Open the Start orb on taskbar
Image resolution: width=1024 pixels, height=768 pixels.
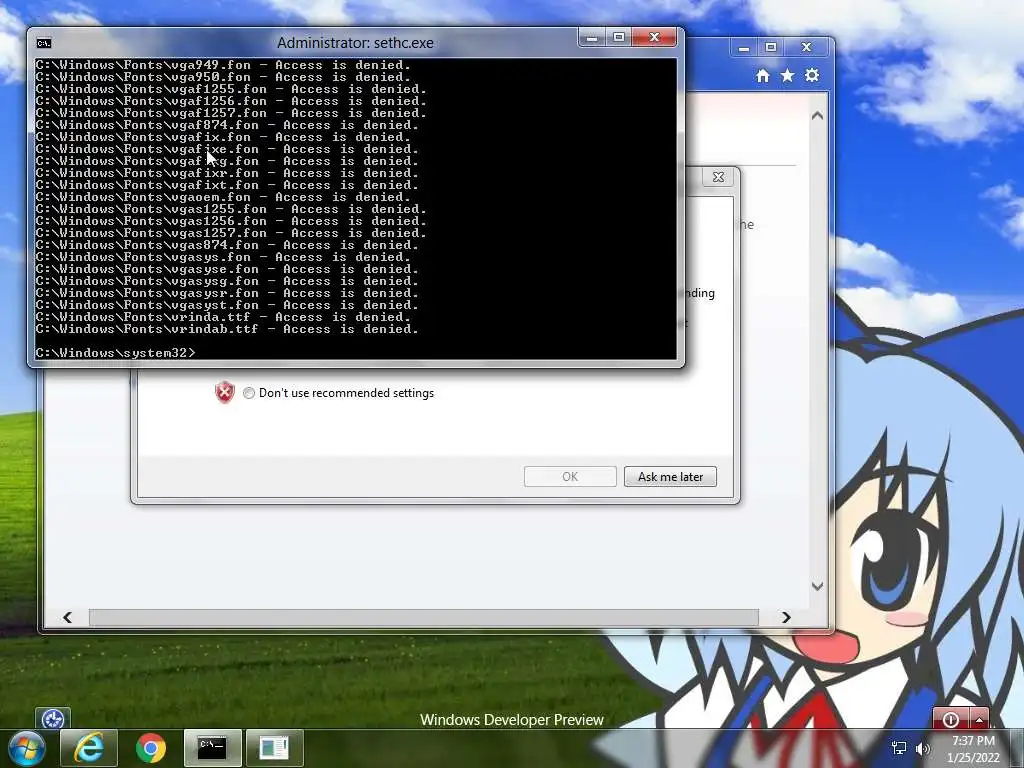(x=26, y=748)
